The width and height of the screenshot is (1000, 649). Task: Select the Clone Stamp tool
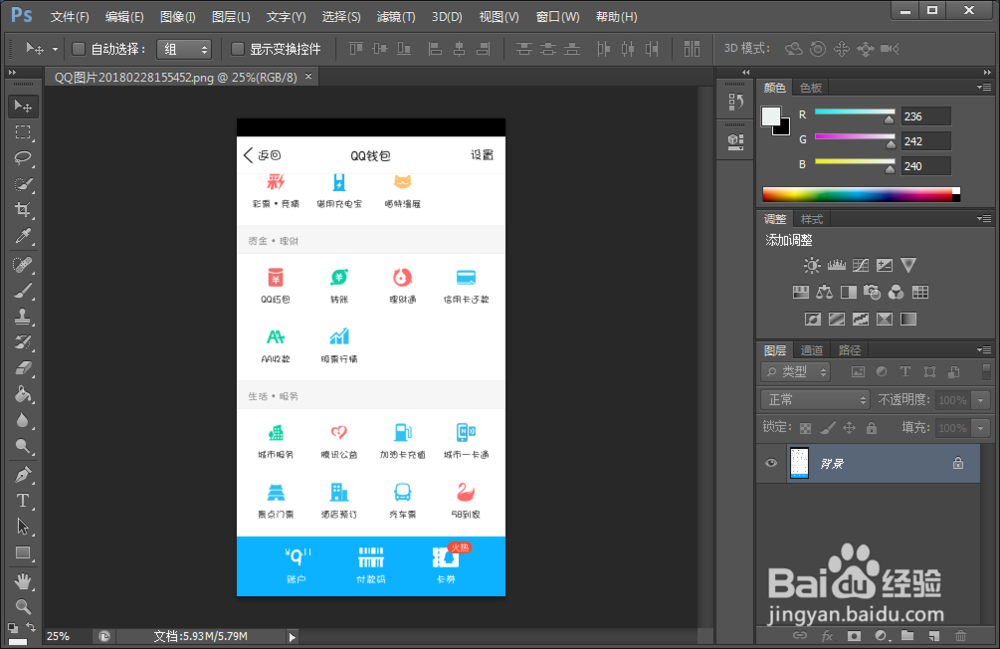(x=23, y=316)
